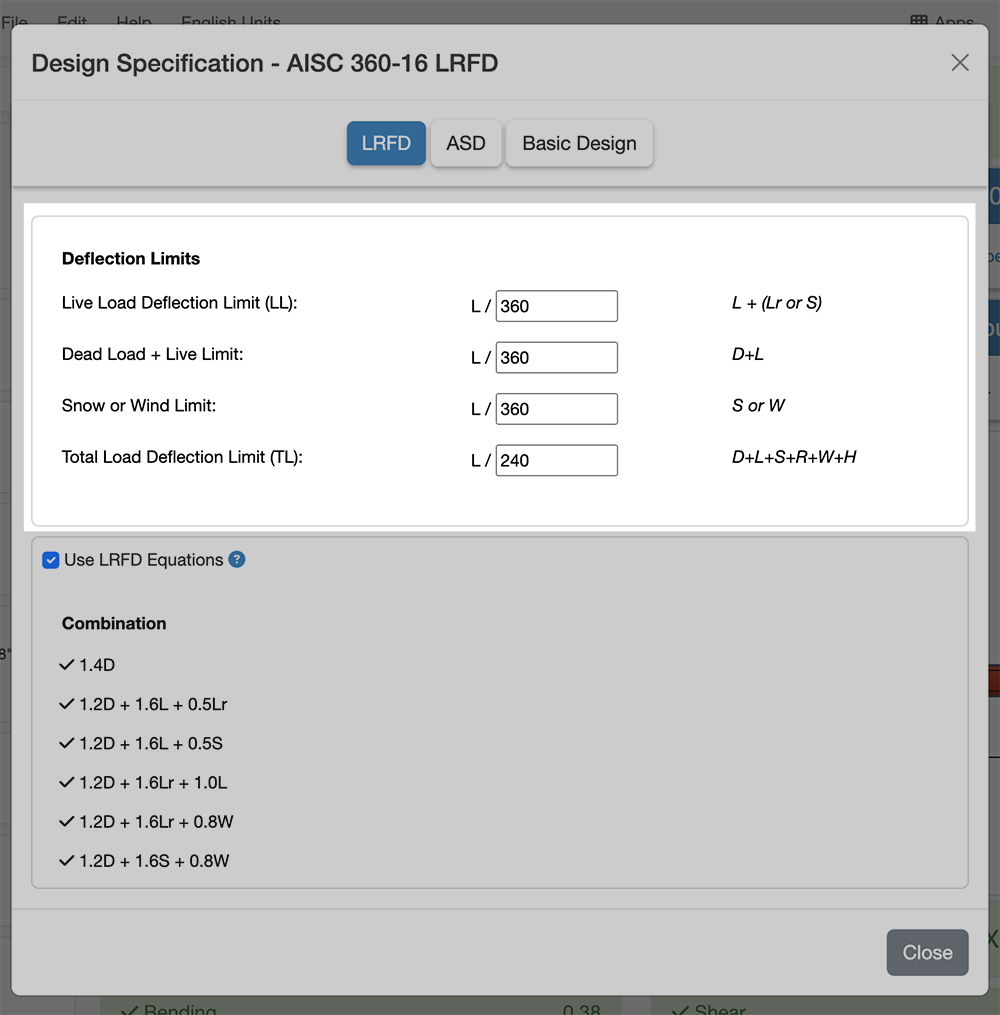
Task: Click the D+L+S+R+W+H label
Action: (x=794, y=457)
